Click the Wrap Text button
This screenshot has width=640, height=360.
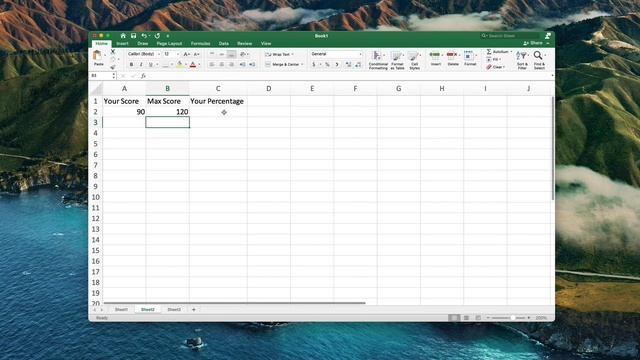pos(280,54)
